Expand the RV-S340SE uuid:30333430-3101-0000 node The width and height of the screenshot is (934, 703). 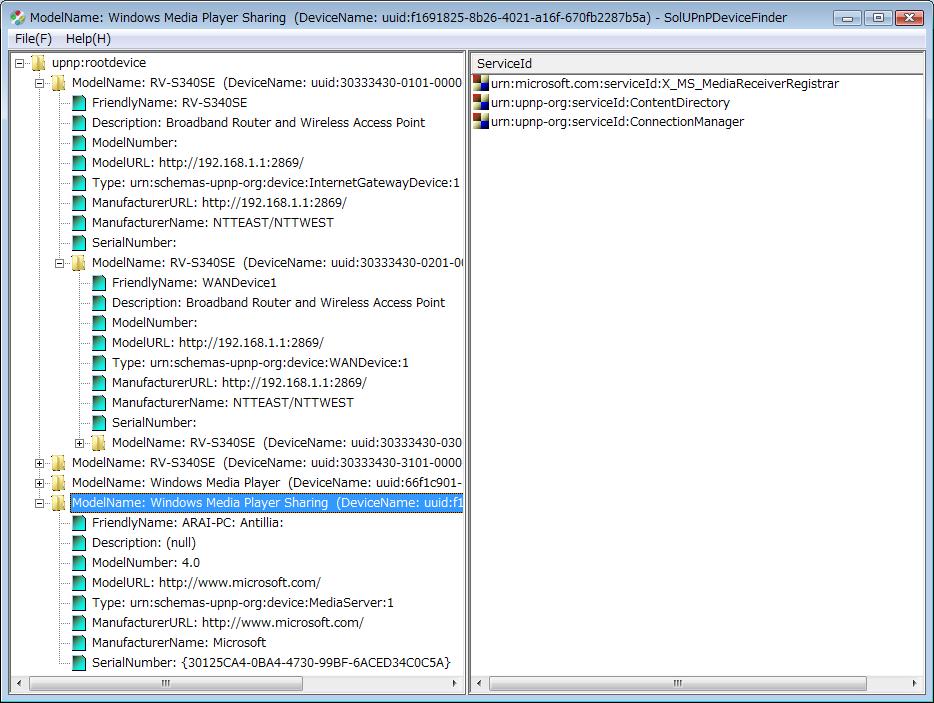(x=39, y=464)
